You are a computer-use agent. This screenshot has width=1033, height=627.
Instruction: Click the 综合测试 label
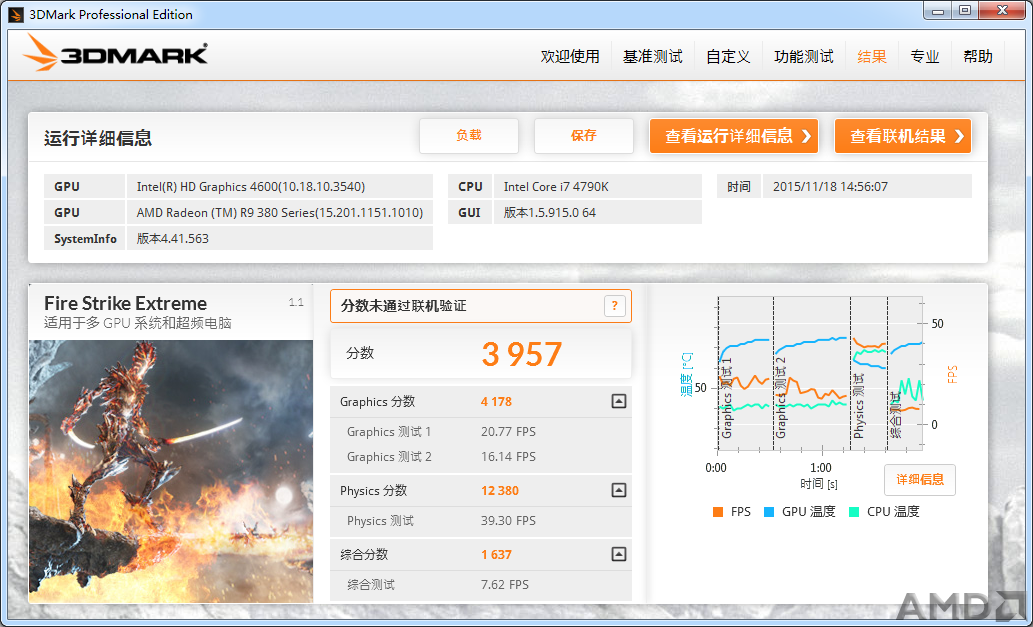370,585
